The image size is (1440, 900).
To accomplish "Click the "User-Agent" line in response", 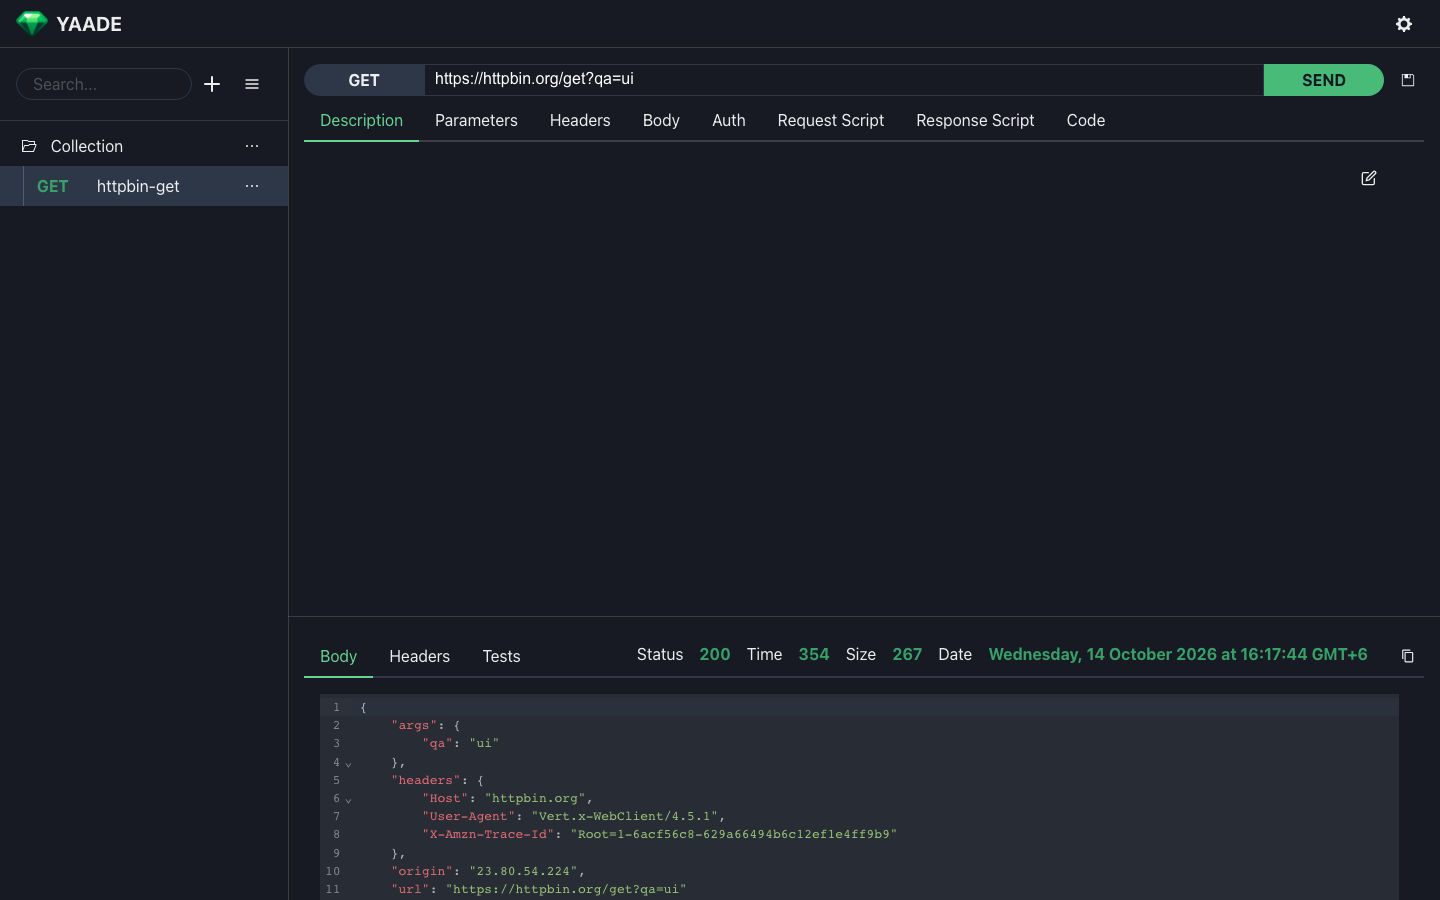I will [574, 816].
